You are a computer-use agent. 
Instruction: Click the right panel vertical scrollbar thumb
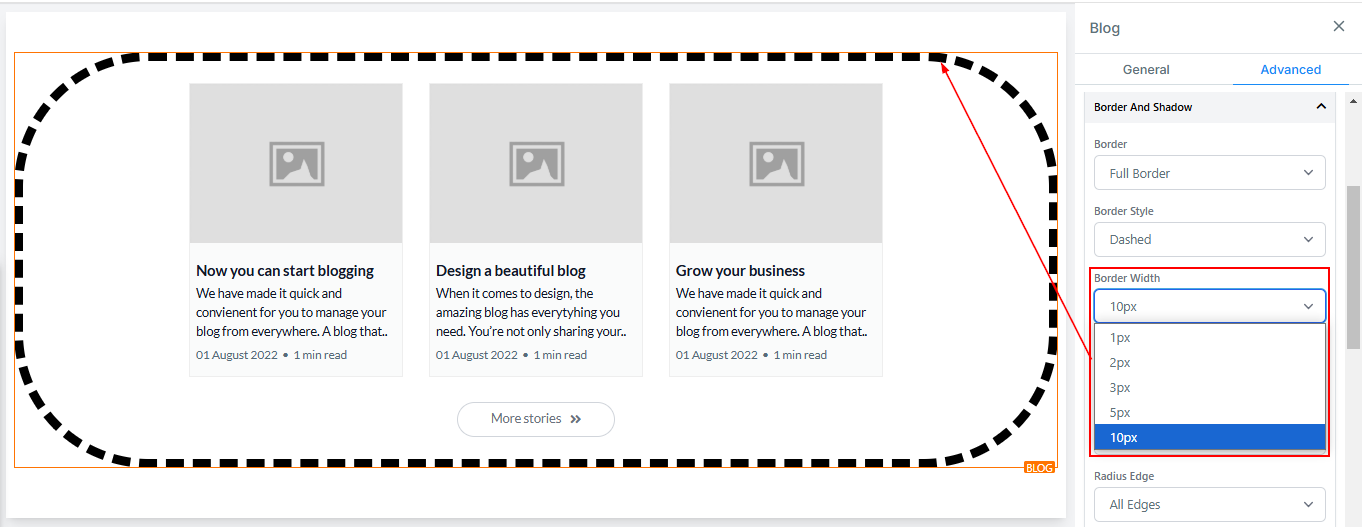tap(1354, 267)
